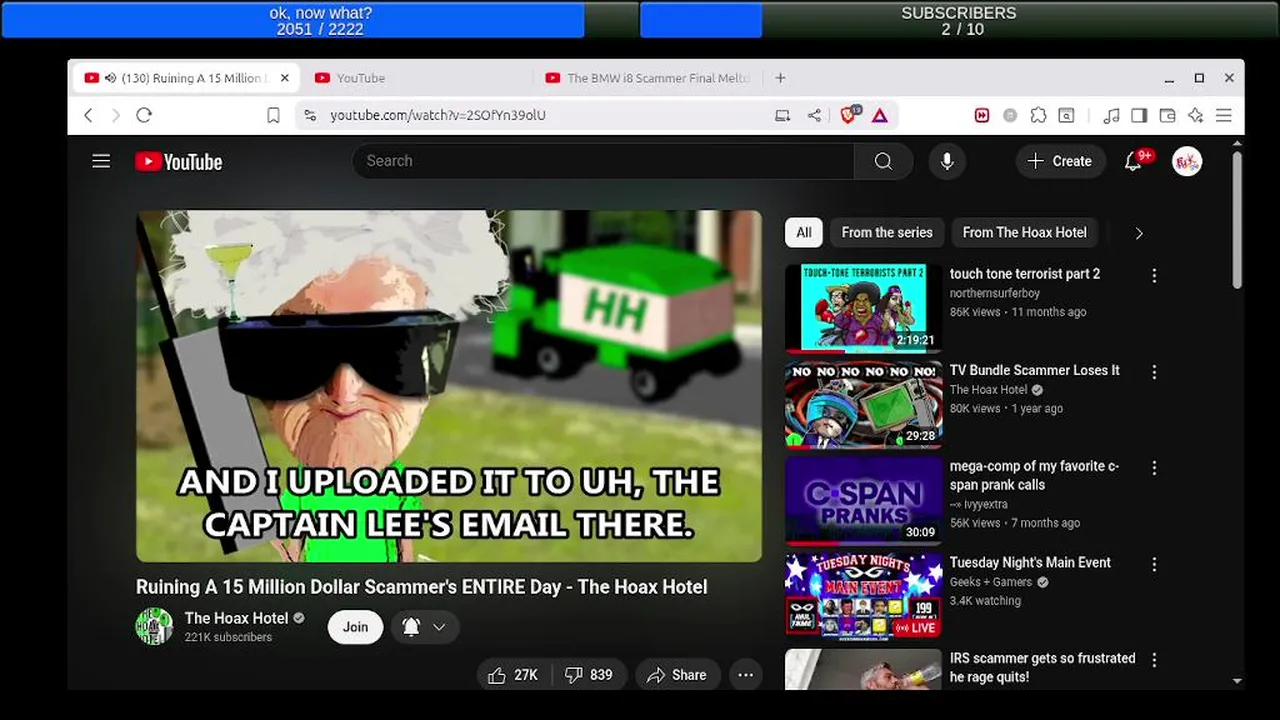The image size is (1280, 720).
Task: Open options for touch tone terrorist video
Action: 1154,275
